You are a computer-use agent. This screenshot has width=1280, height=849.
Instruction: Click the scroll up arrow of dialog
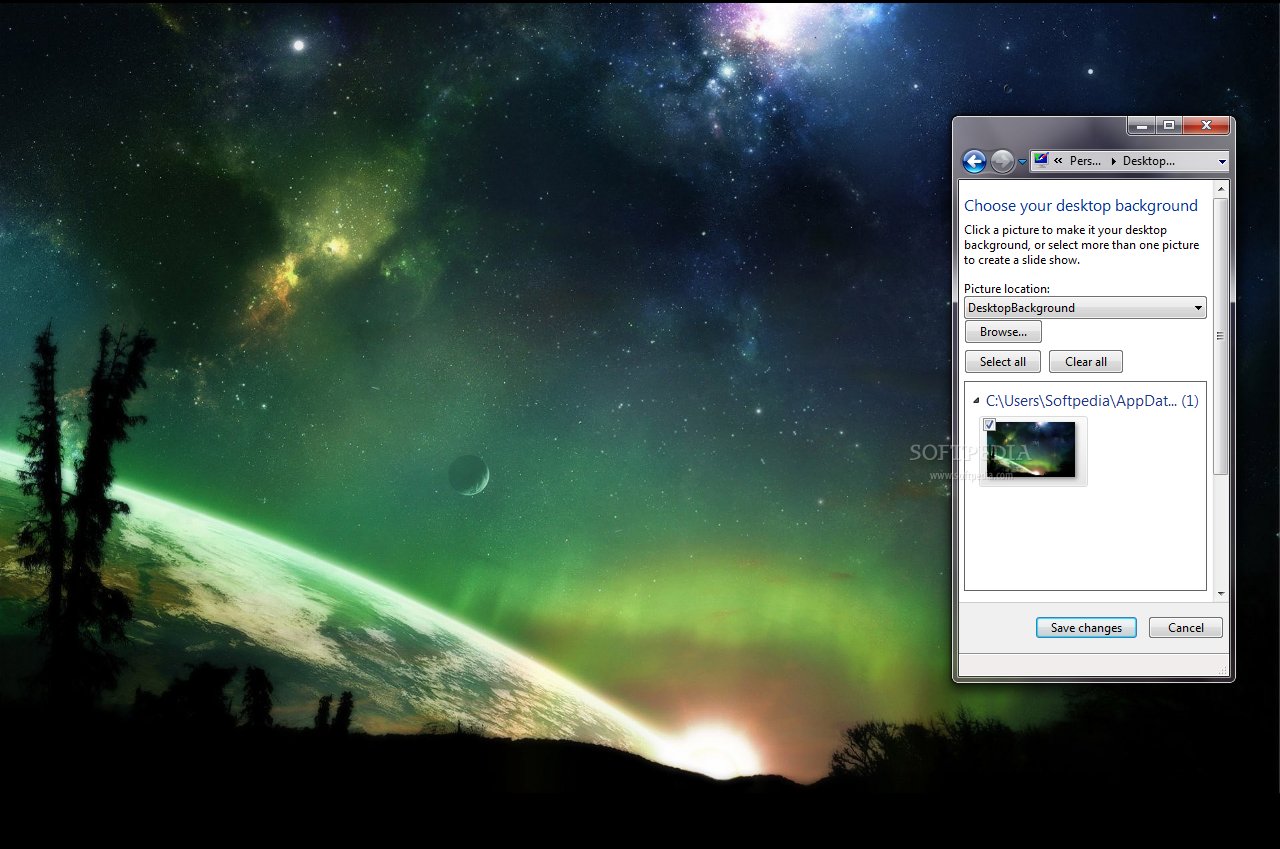(1221, 188)
